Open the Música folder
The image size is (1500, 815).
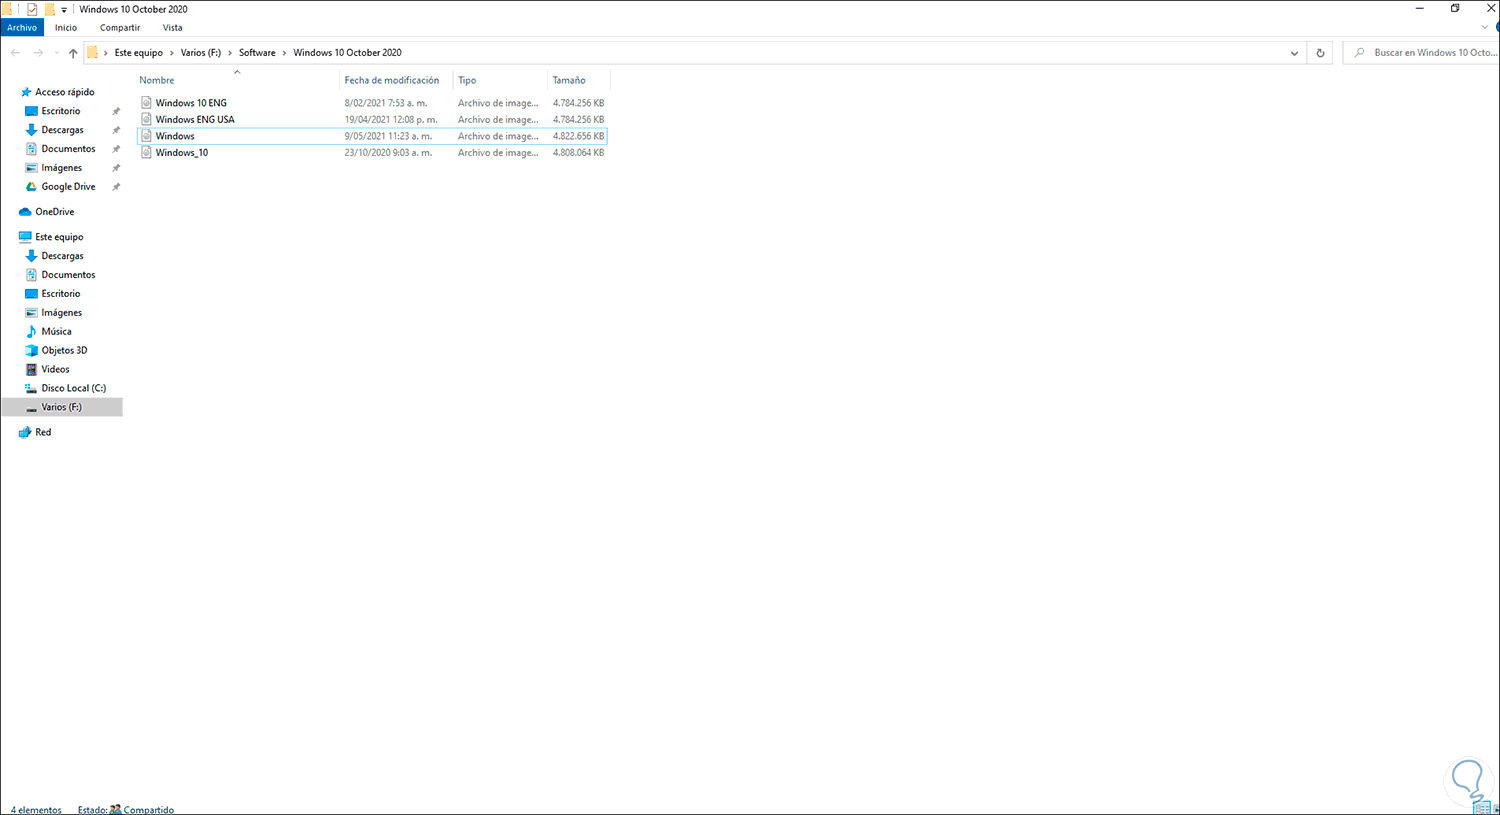(56, 332)
